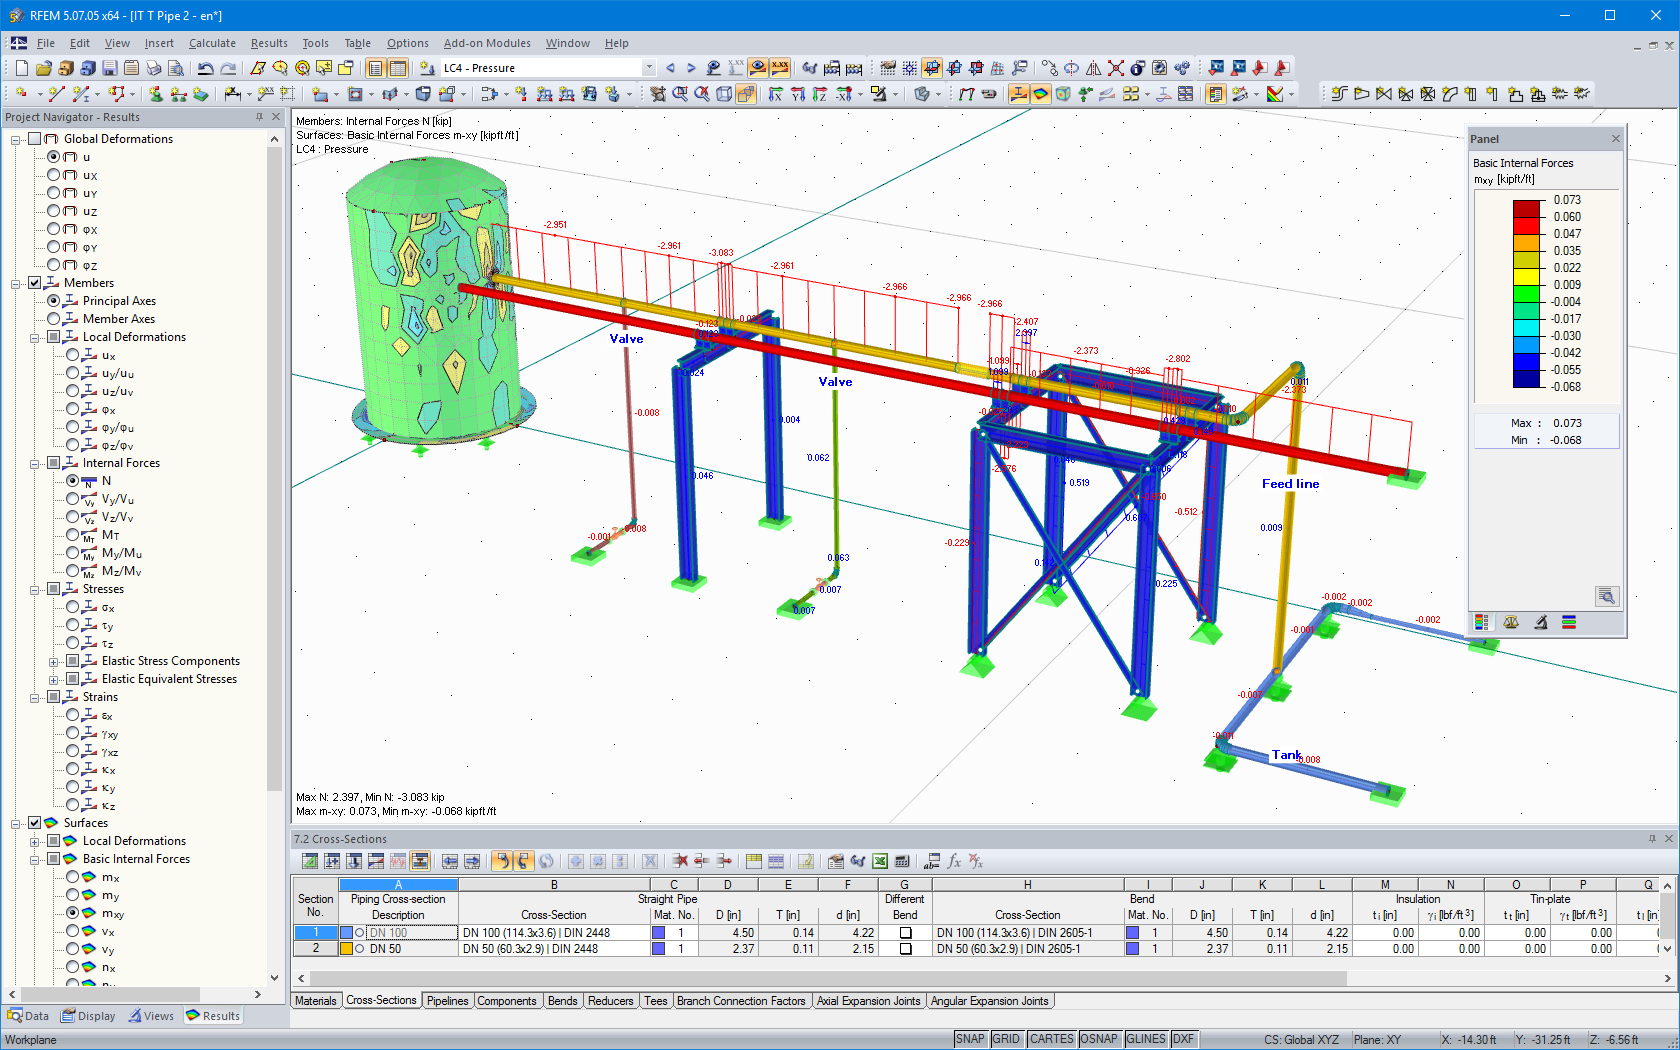Select the Undo icon on the main toolbar

pos(206,67)
